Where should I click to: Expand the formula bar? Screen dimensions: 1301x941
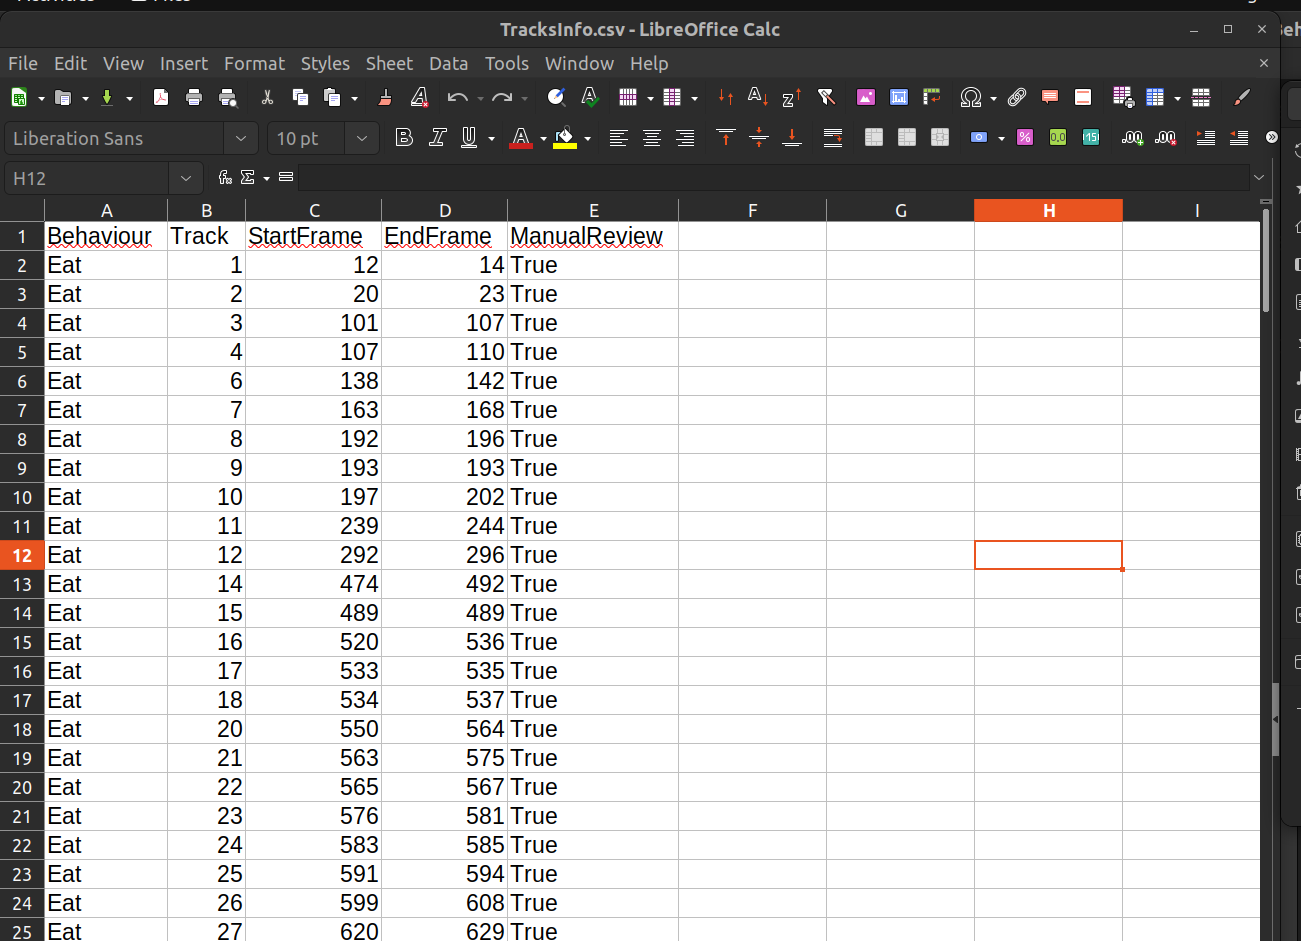1259,178
